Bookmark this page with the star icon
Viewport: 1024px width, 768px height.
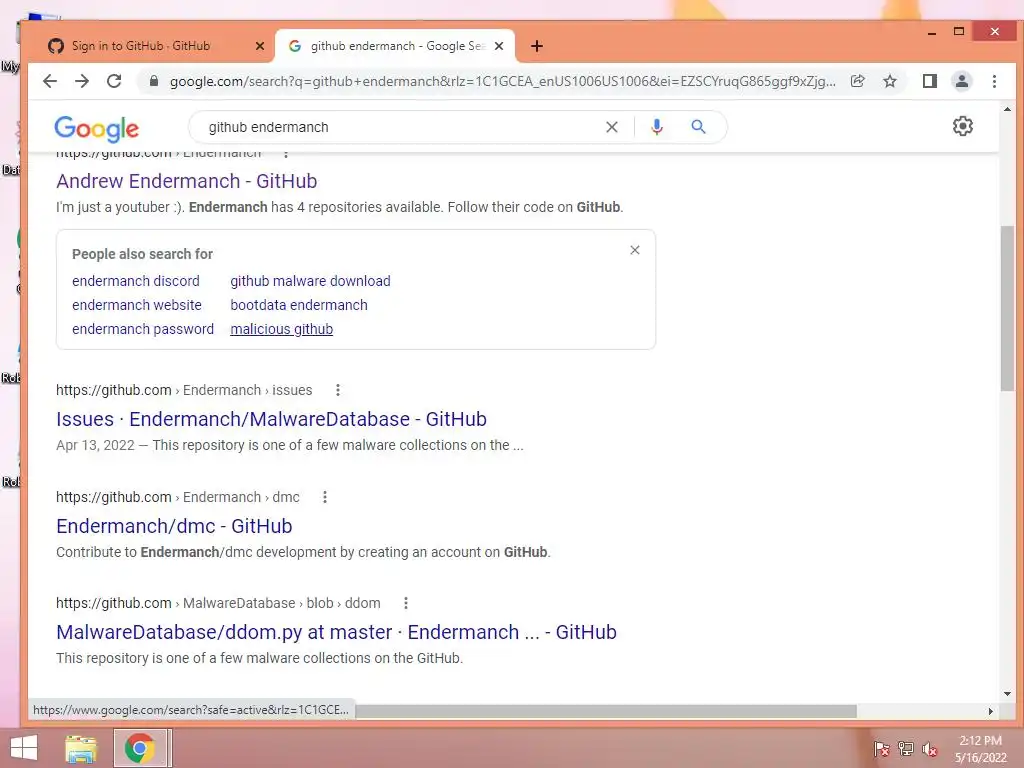point(889,81)
